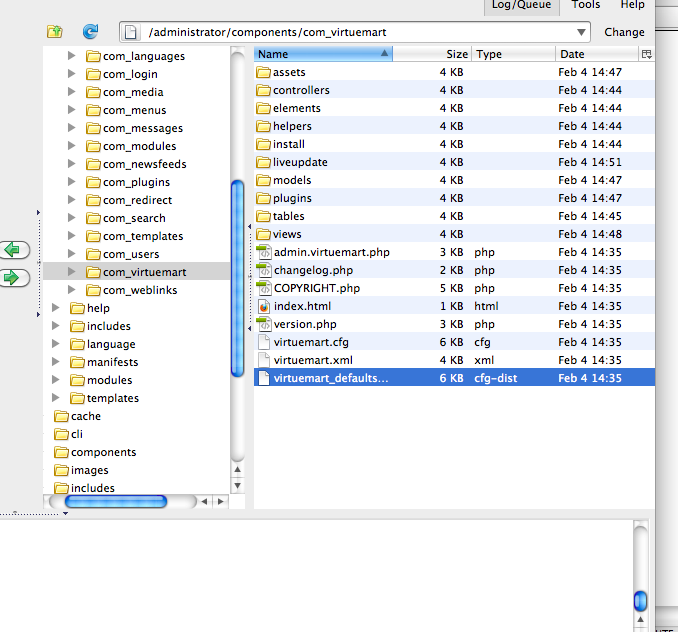The image size is (678, 632).
Task: Open the path dropdown arrow
Action: point(581,32)
